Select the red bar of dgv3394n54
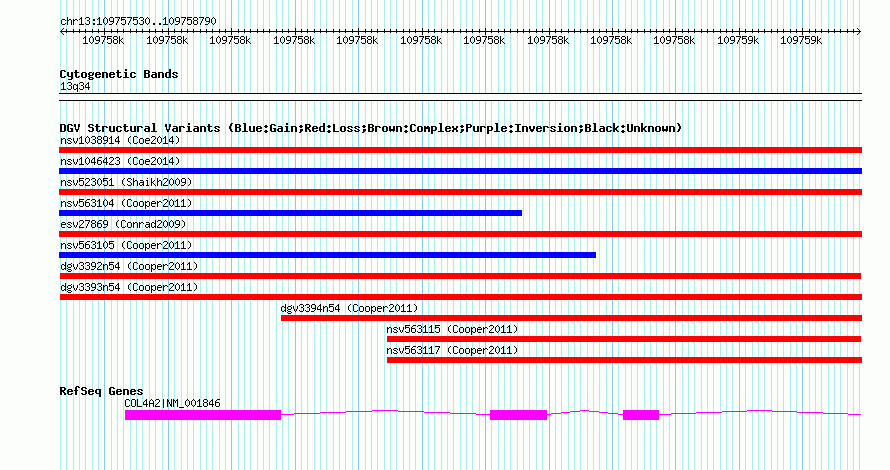This screenshot has width=890, height=470. tap(572, 318)
